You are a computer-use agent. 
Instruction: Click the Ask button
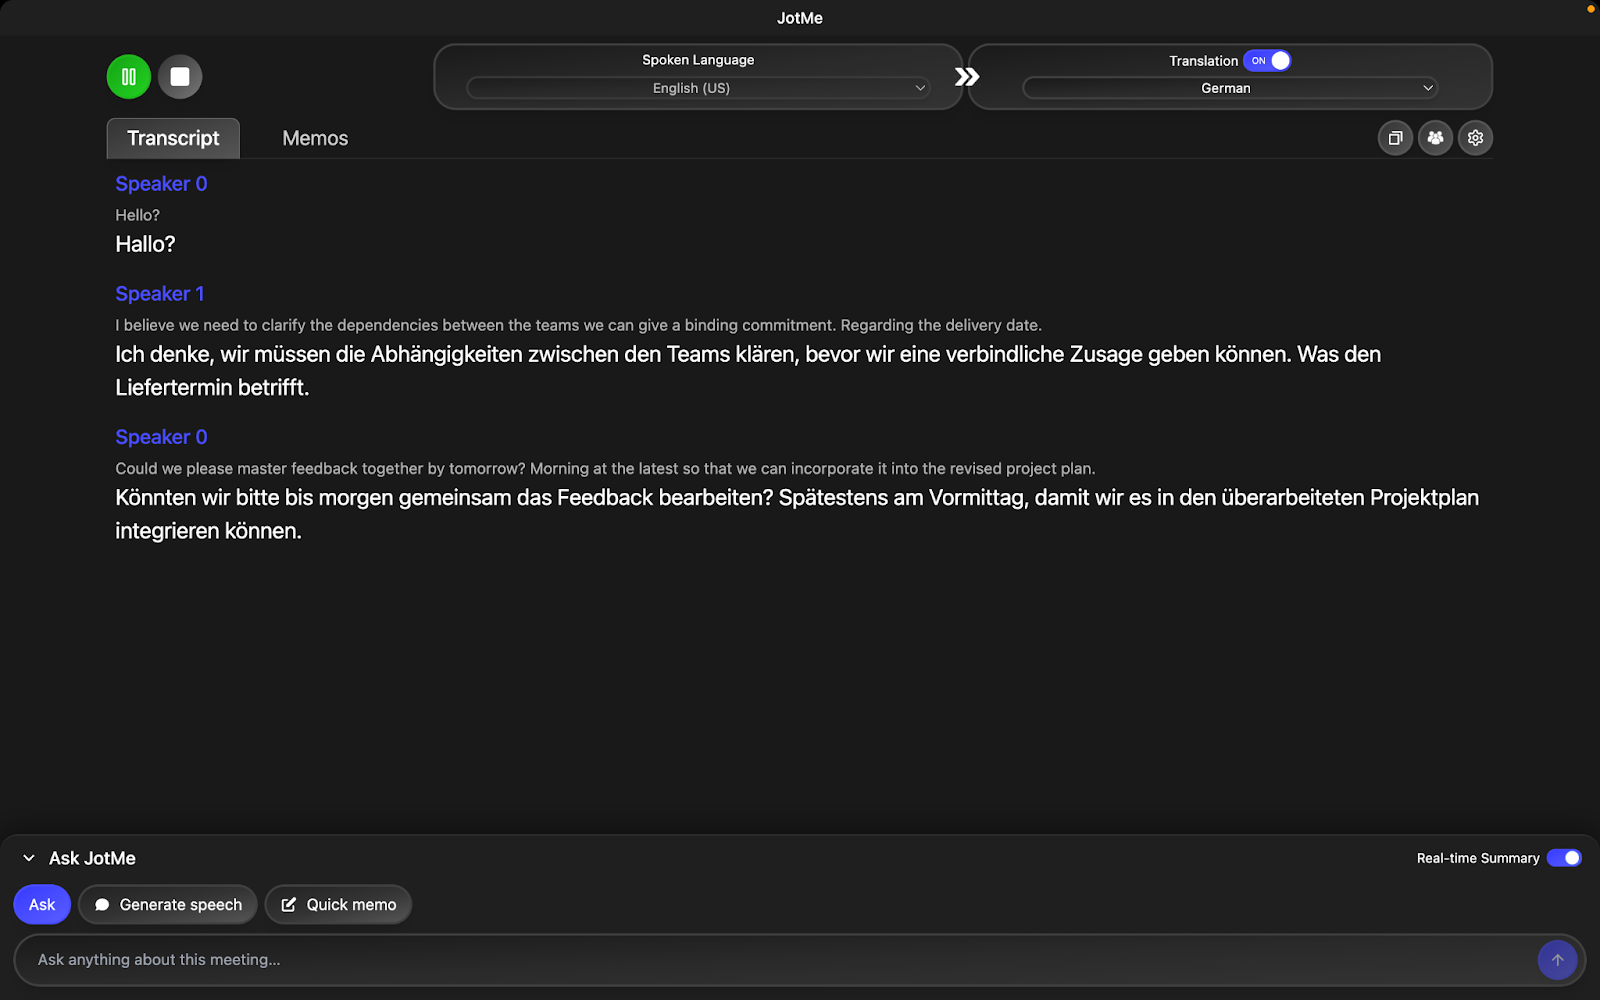41,904
